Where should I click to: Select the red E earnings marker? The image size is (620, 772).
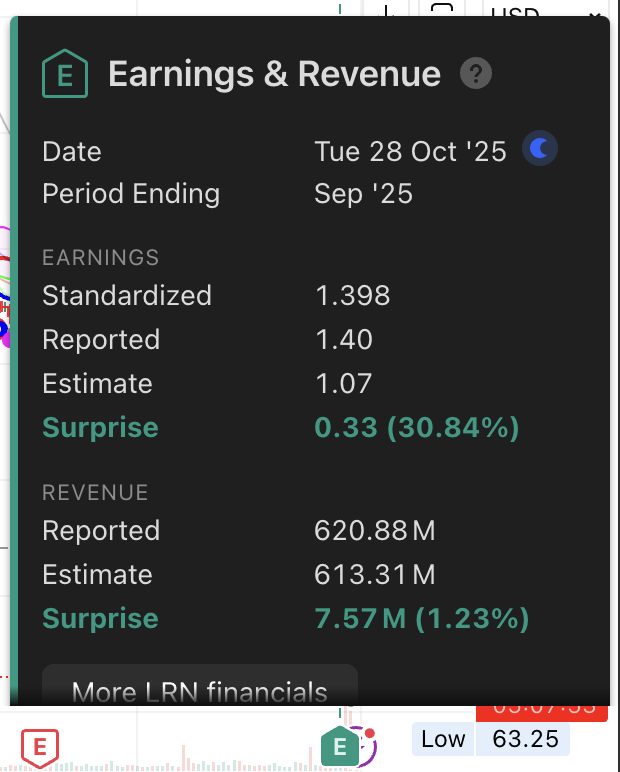click(40, 746)
